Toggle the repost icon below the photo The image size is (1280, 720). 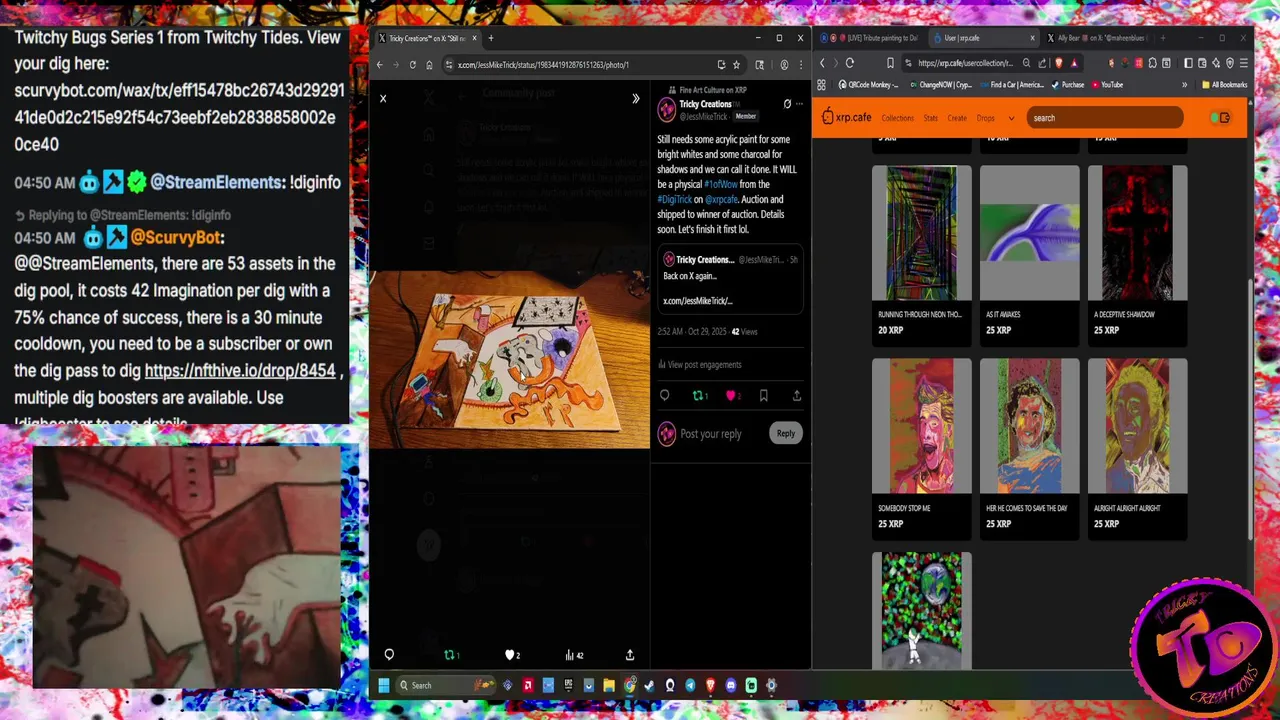(x=451, y=655)
